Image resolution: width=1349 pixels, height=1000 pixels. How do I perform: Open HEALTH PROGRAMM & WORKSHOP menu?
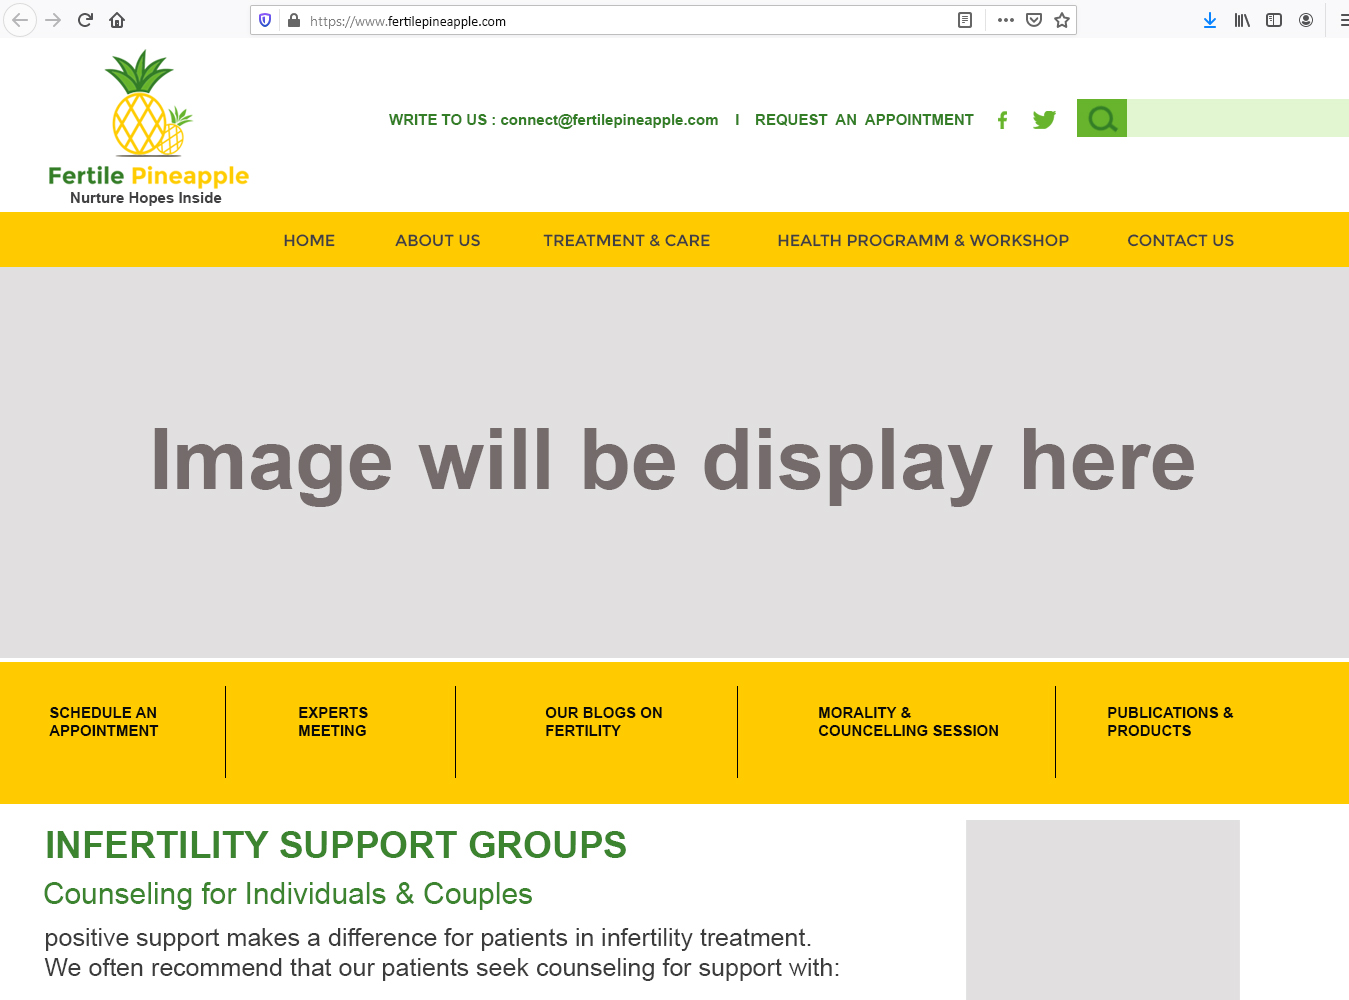pos(922,241)
